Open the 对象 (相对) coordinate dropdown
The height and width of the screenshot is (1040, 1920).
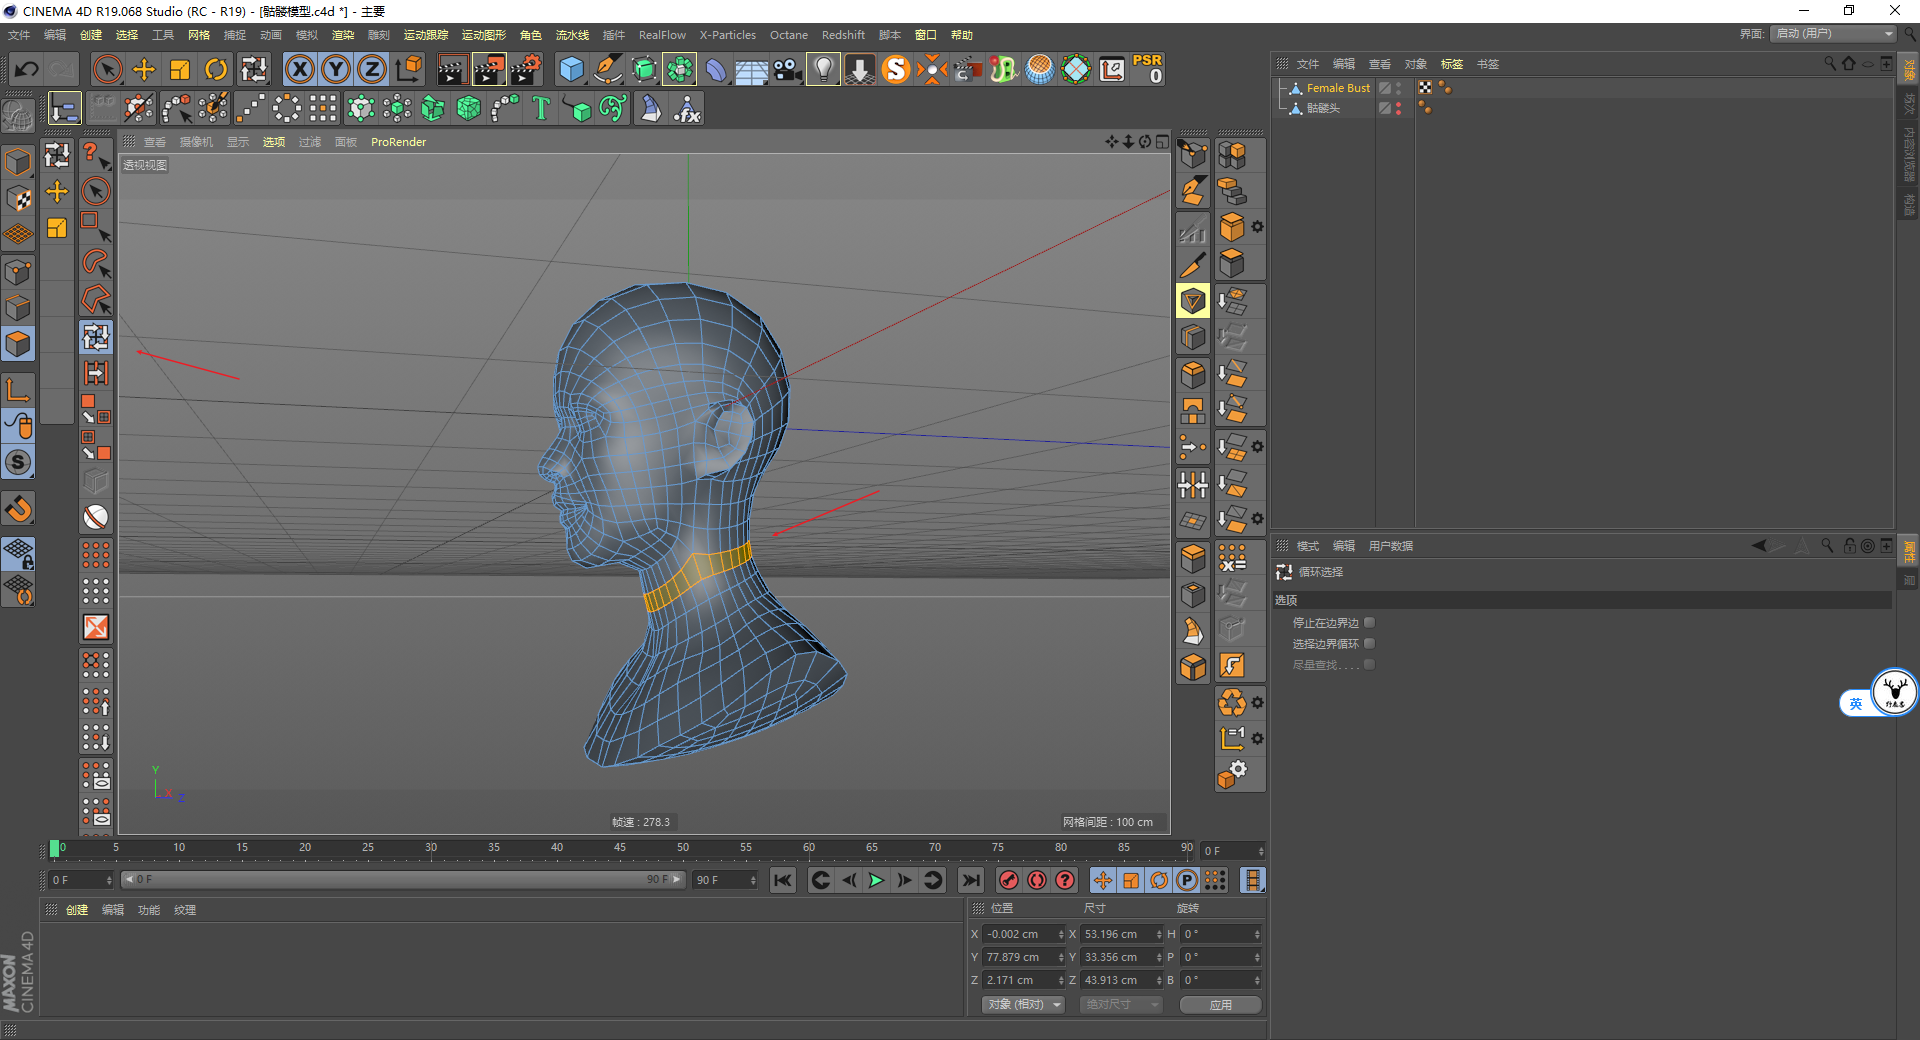click(x=1023, y=1005)
